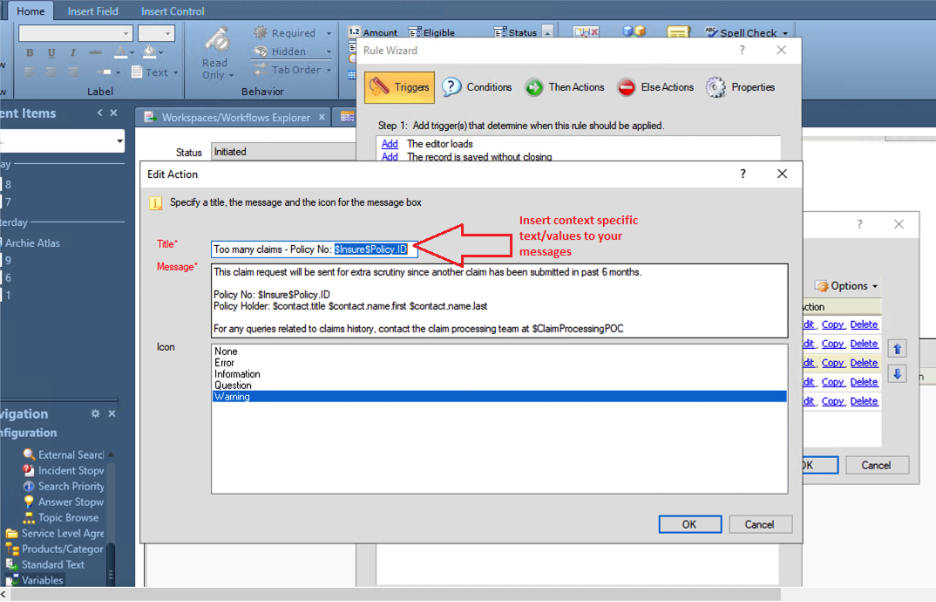Confirm the Edit Action dialog with OK
The height and width of the screenshot is (602, 936).
tap(690, 524)
